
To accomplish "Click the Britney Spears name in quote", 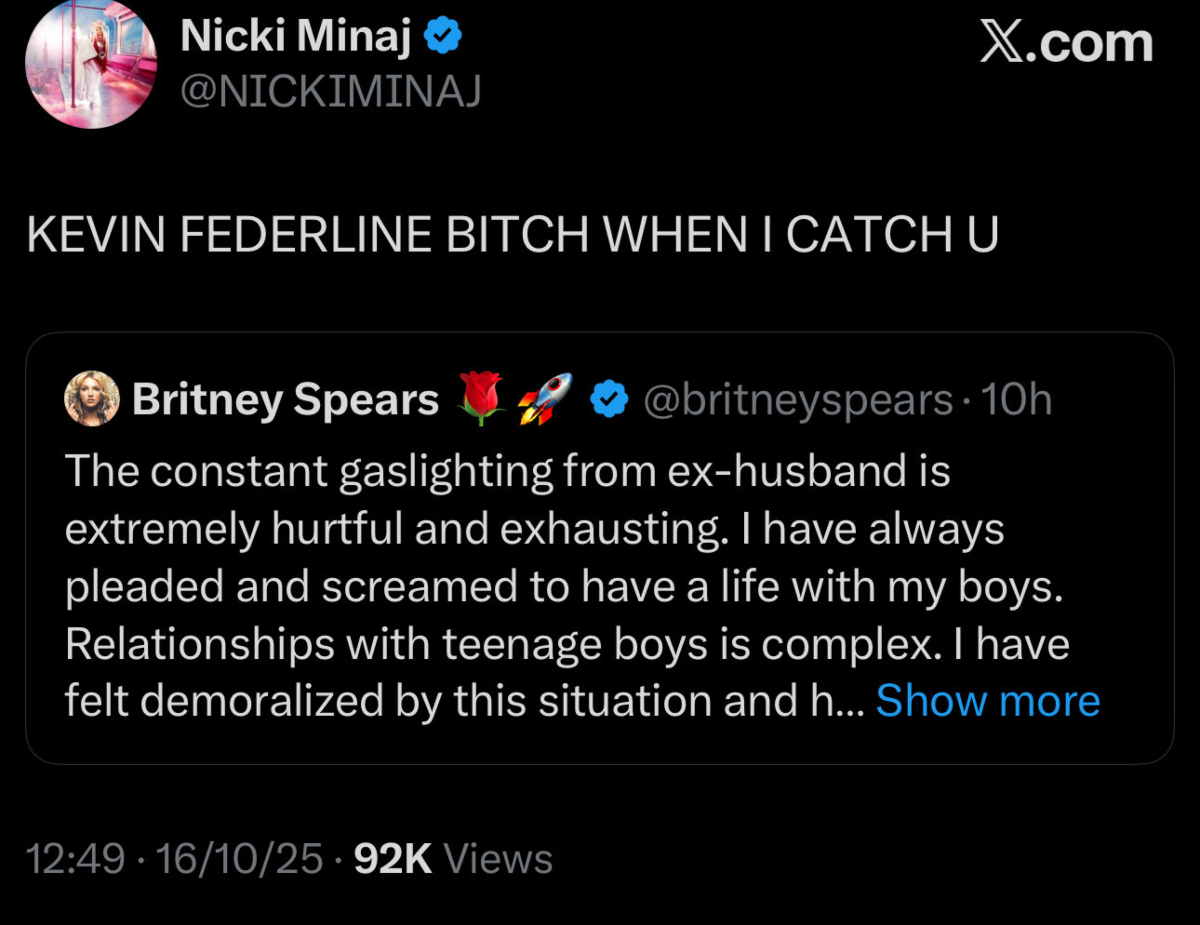I will coord(285,400).
